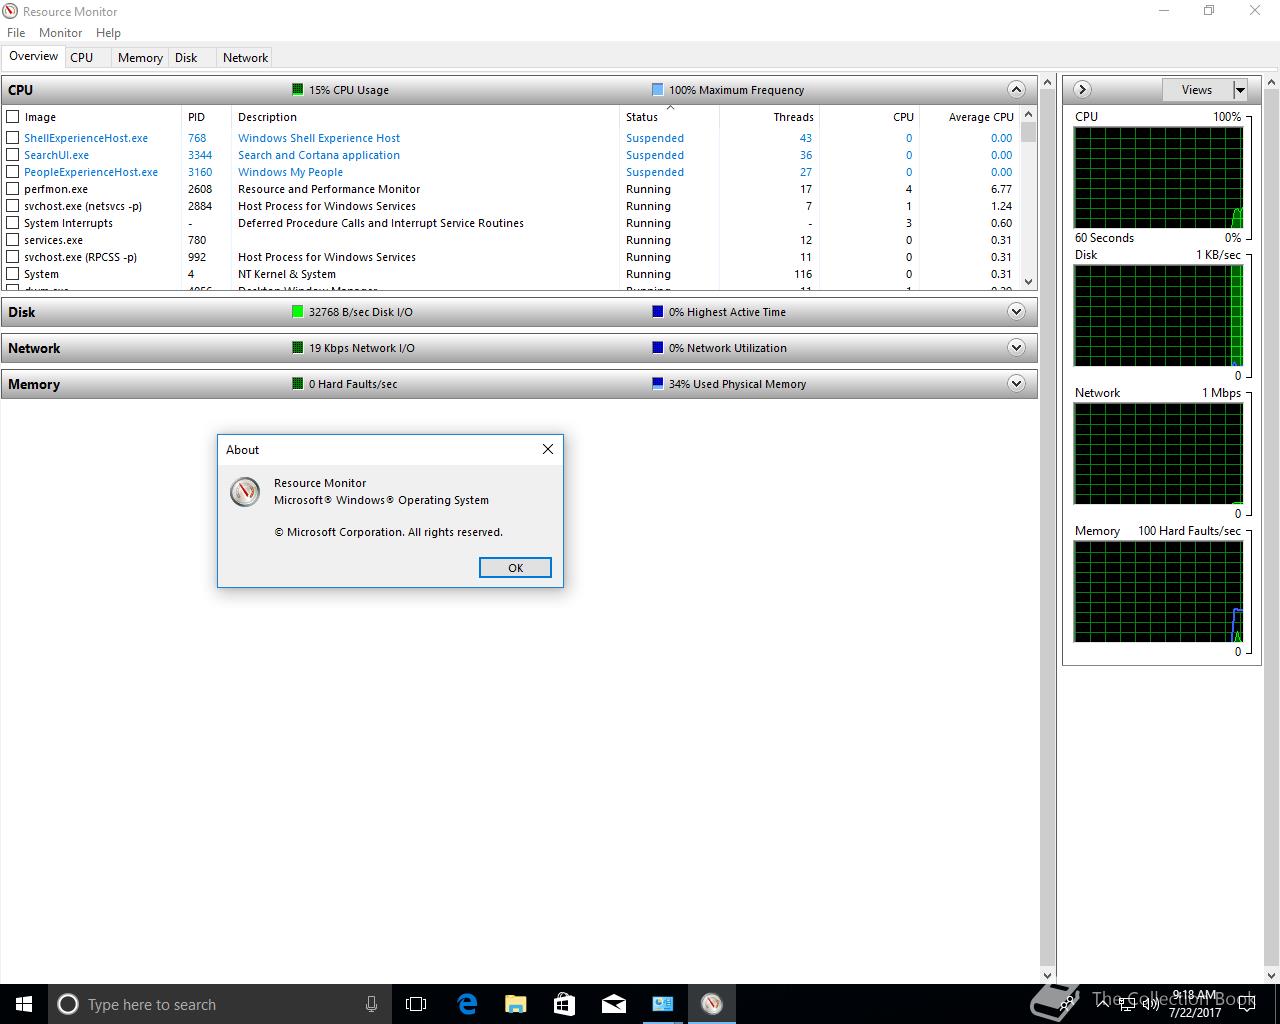Click the Network I/O green indicator square
Screen dimensions: 1280x1024
tap(297, 348)
